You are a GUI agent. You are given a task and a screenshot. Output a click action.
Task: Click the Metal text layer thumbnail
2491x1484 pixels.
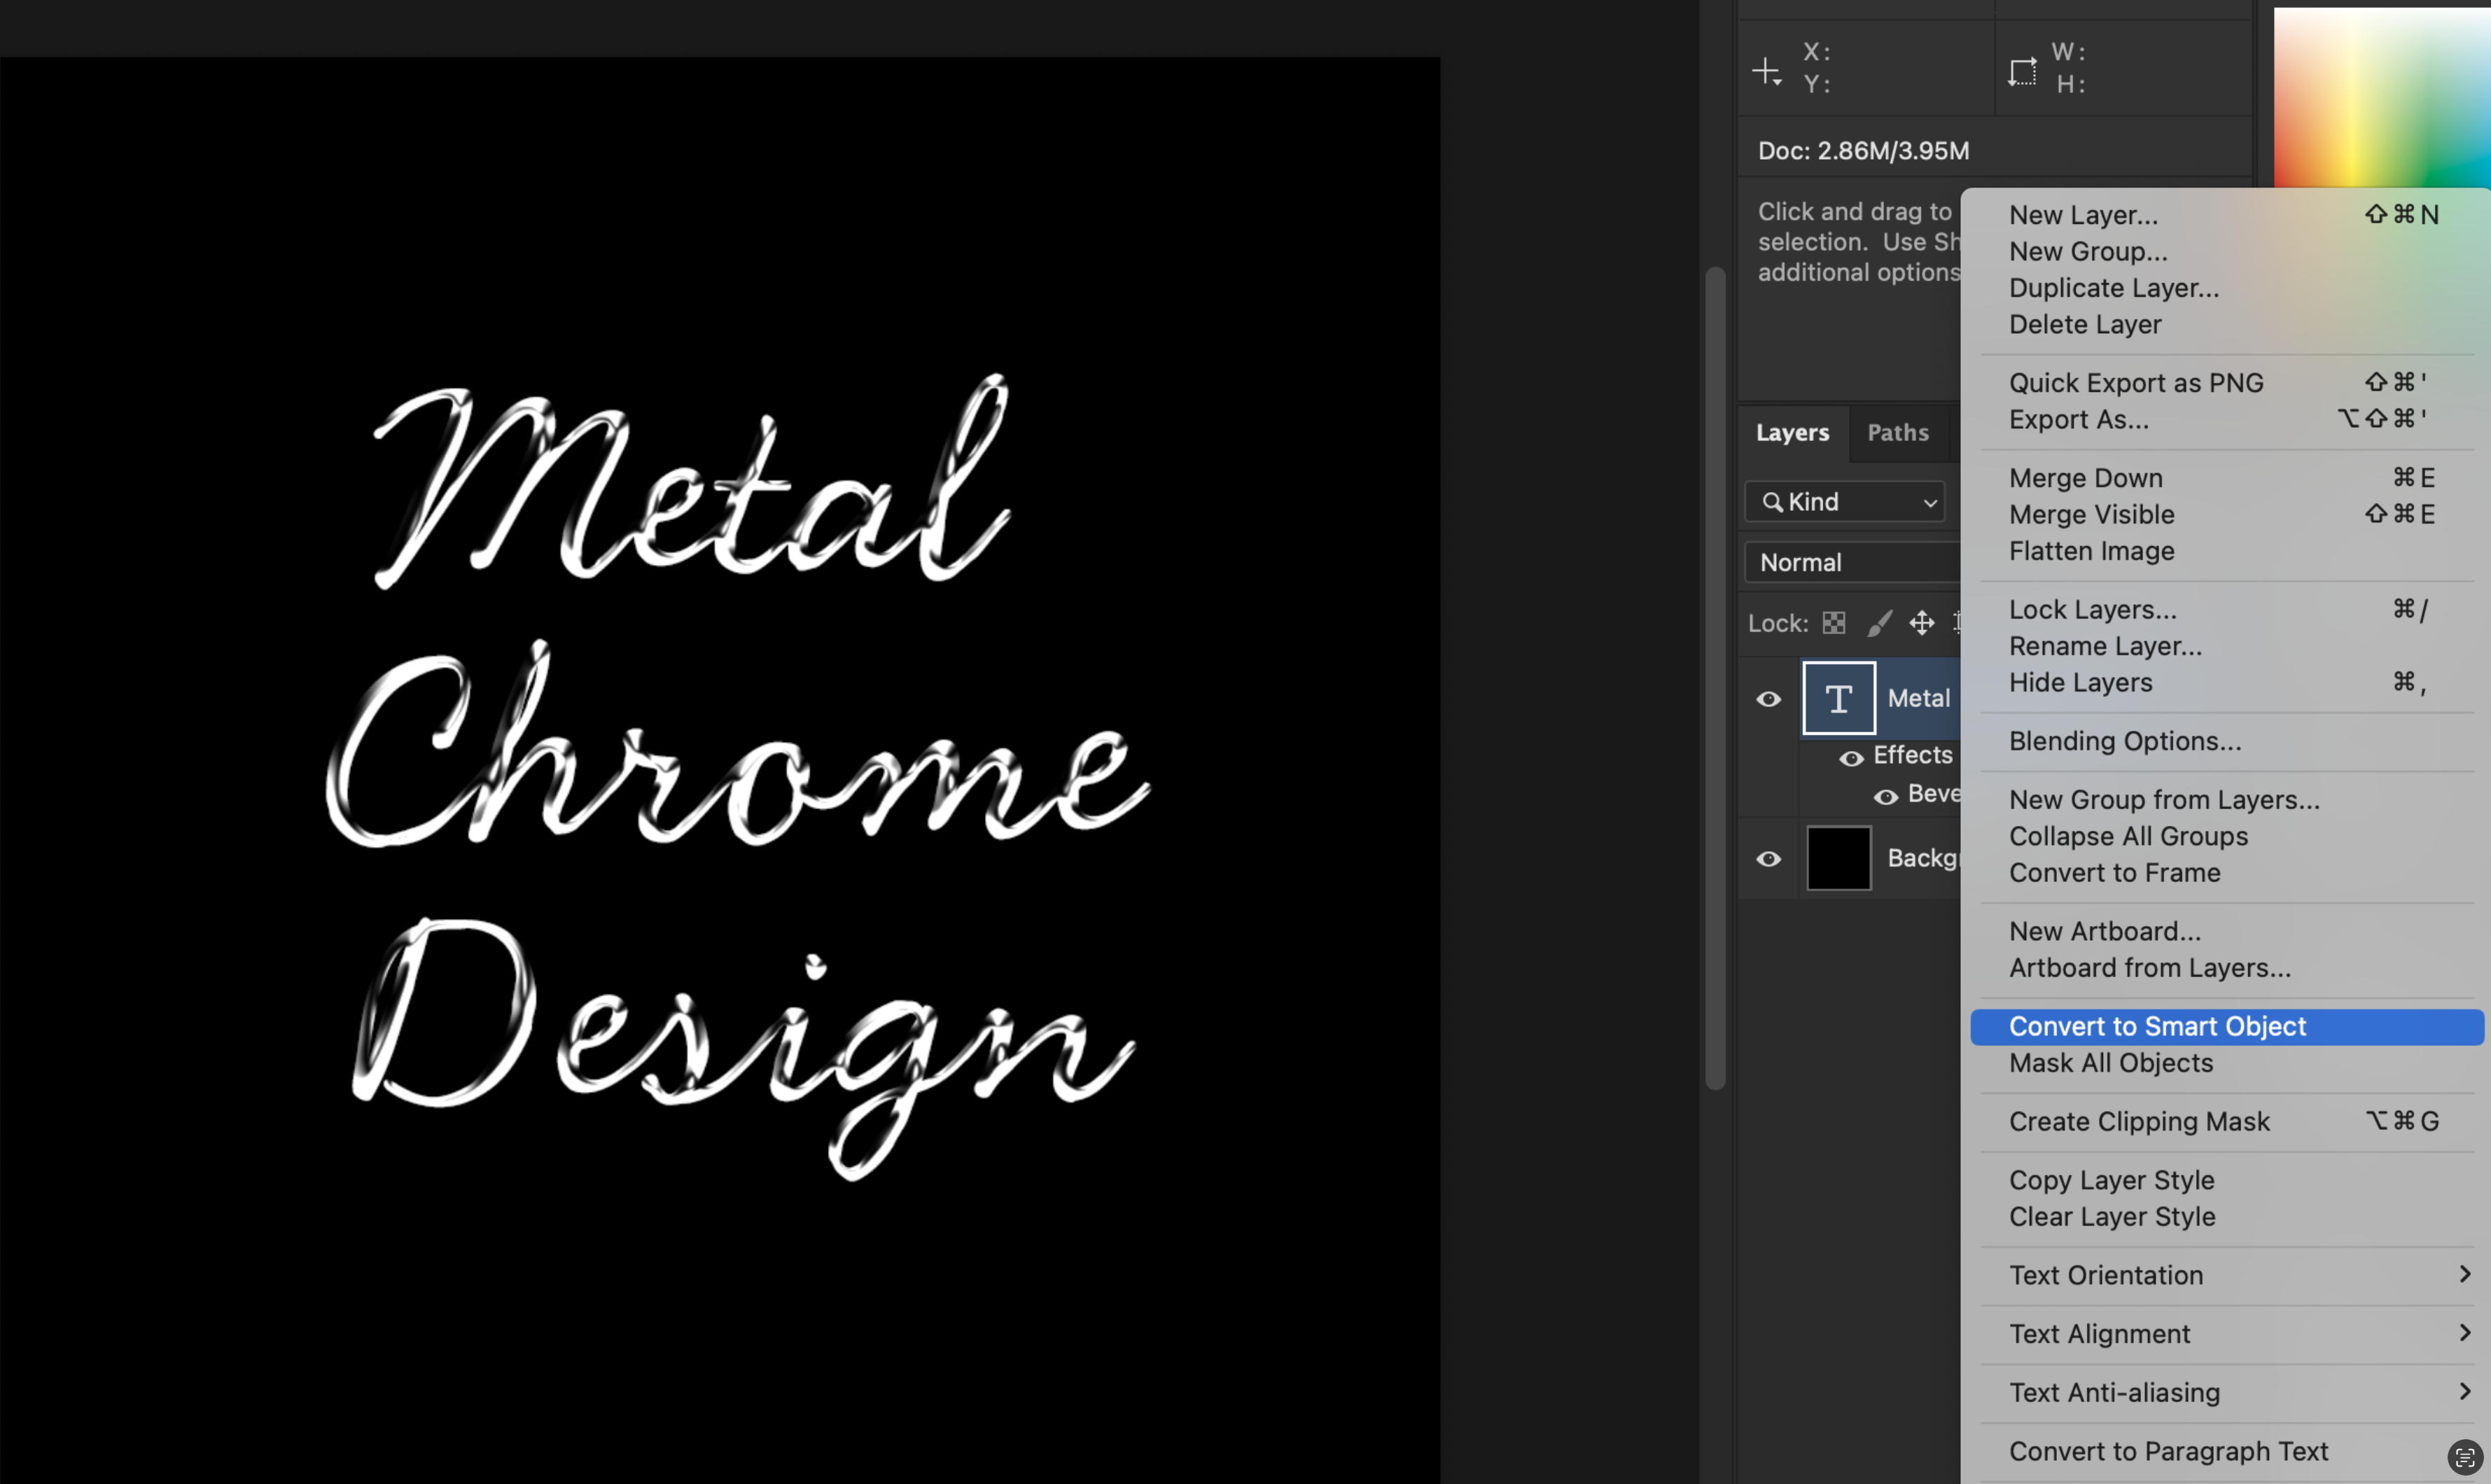coord(1838,698)
